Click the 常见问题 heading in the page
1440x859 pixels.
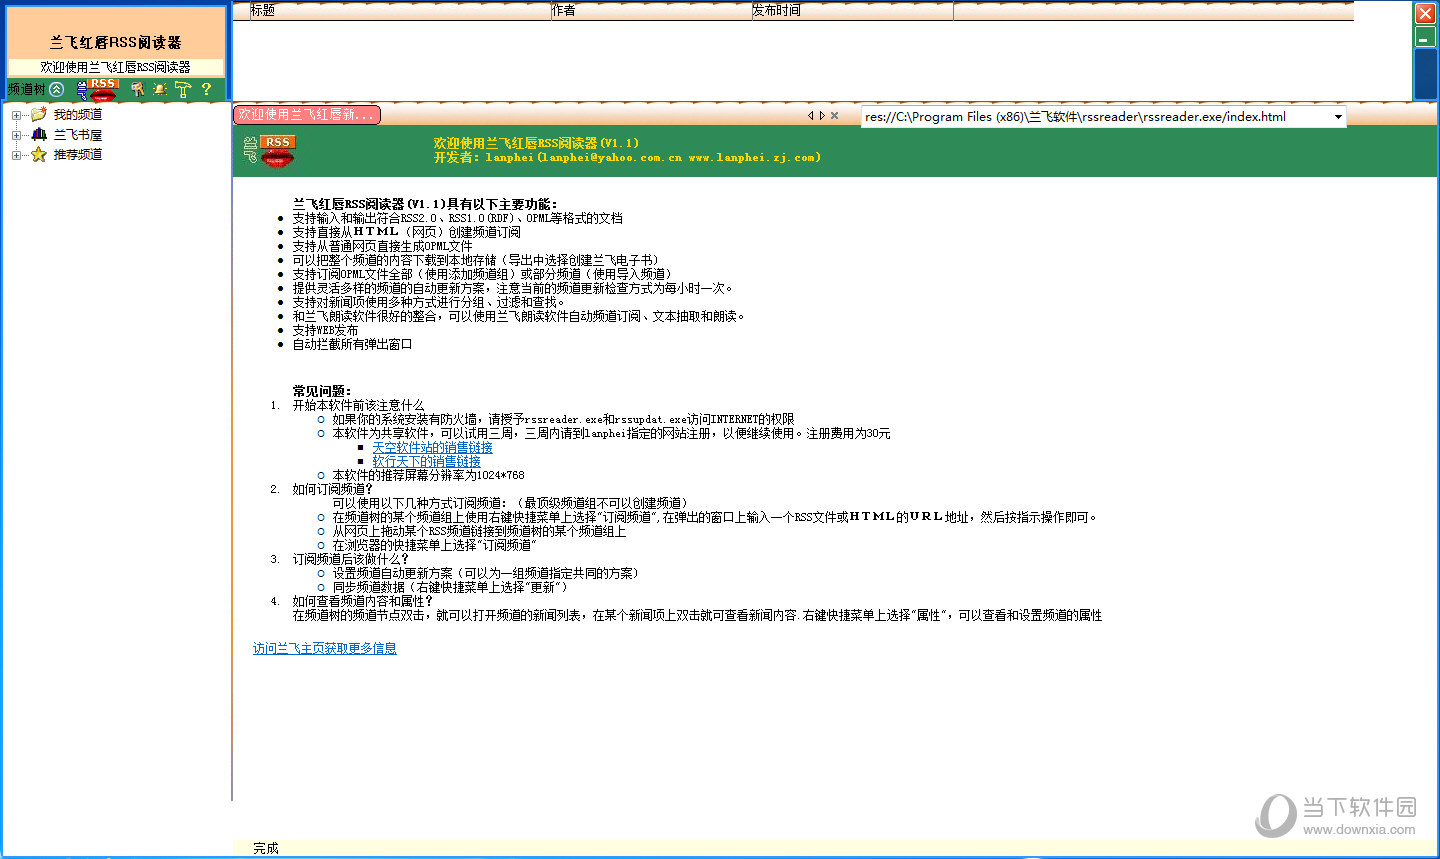(x=322, y=391)
